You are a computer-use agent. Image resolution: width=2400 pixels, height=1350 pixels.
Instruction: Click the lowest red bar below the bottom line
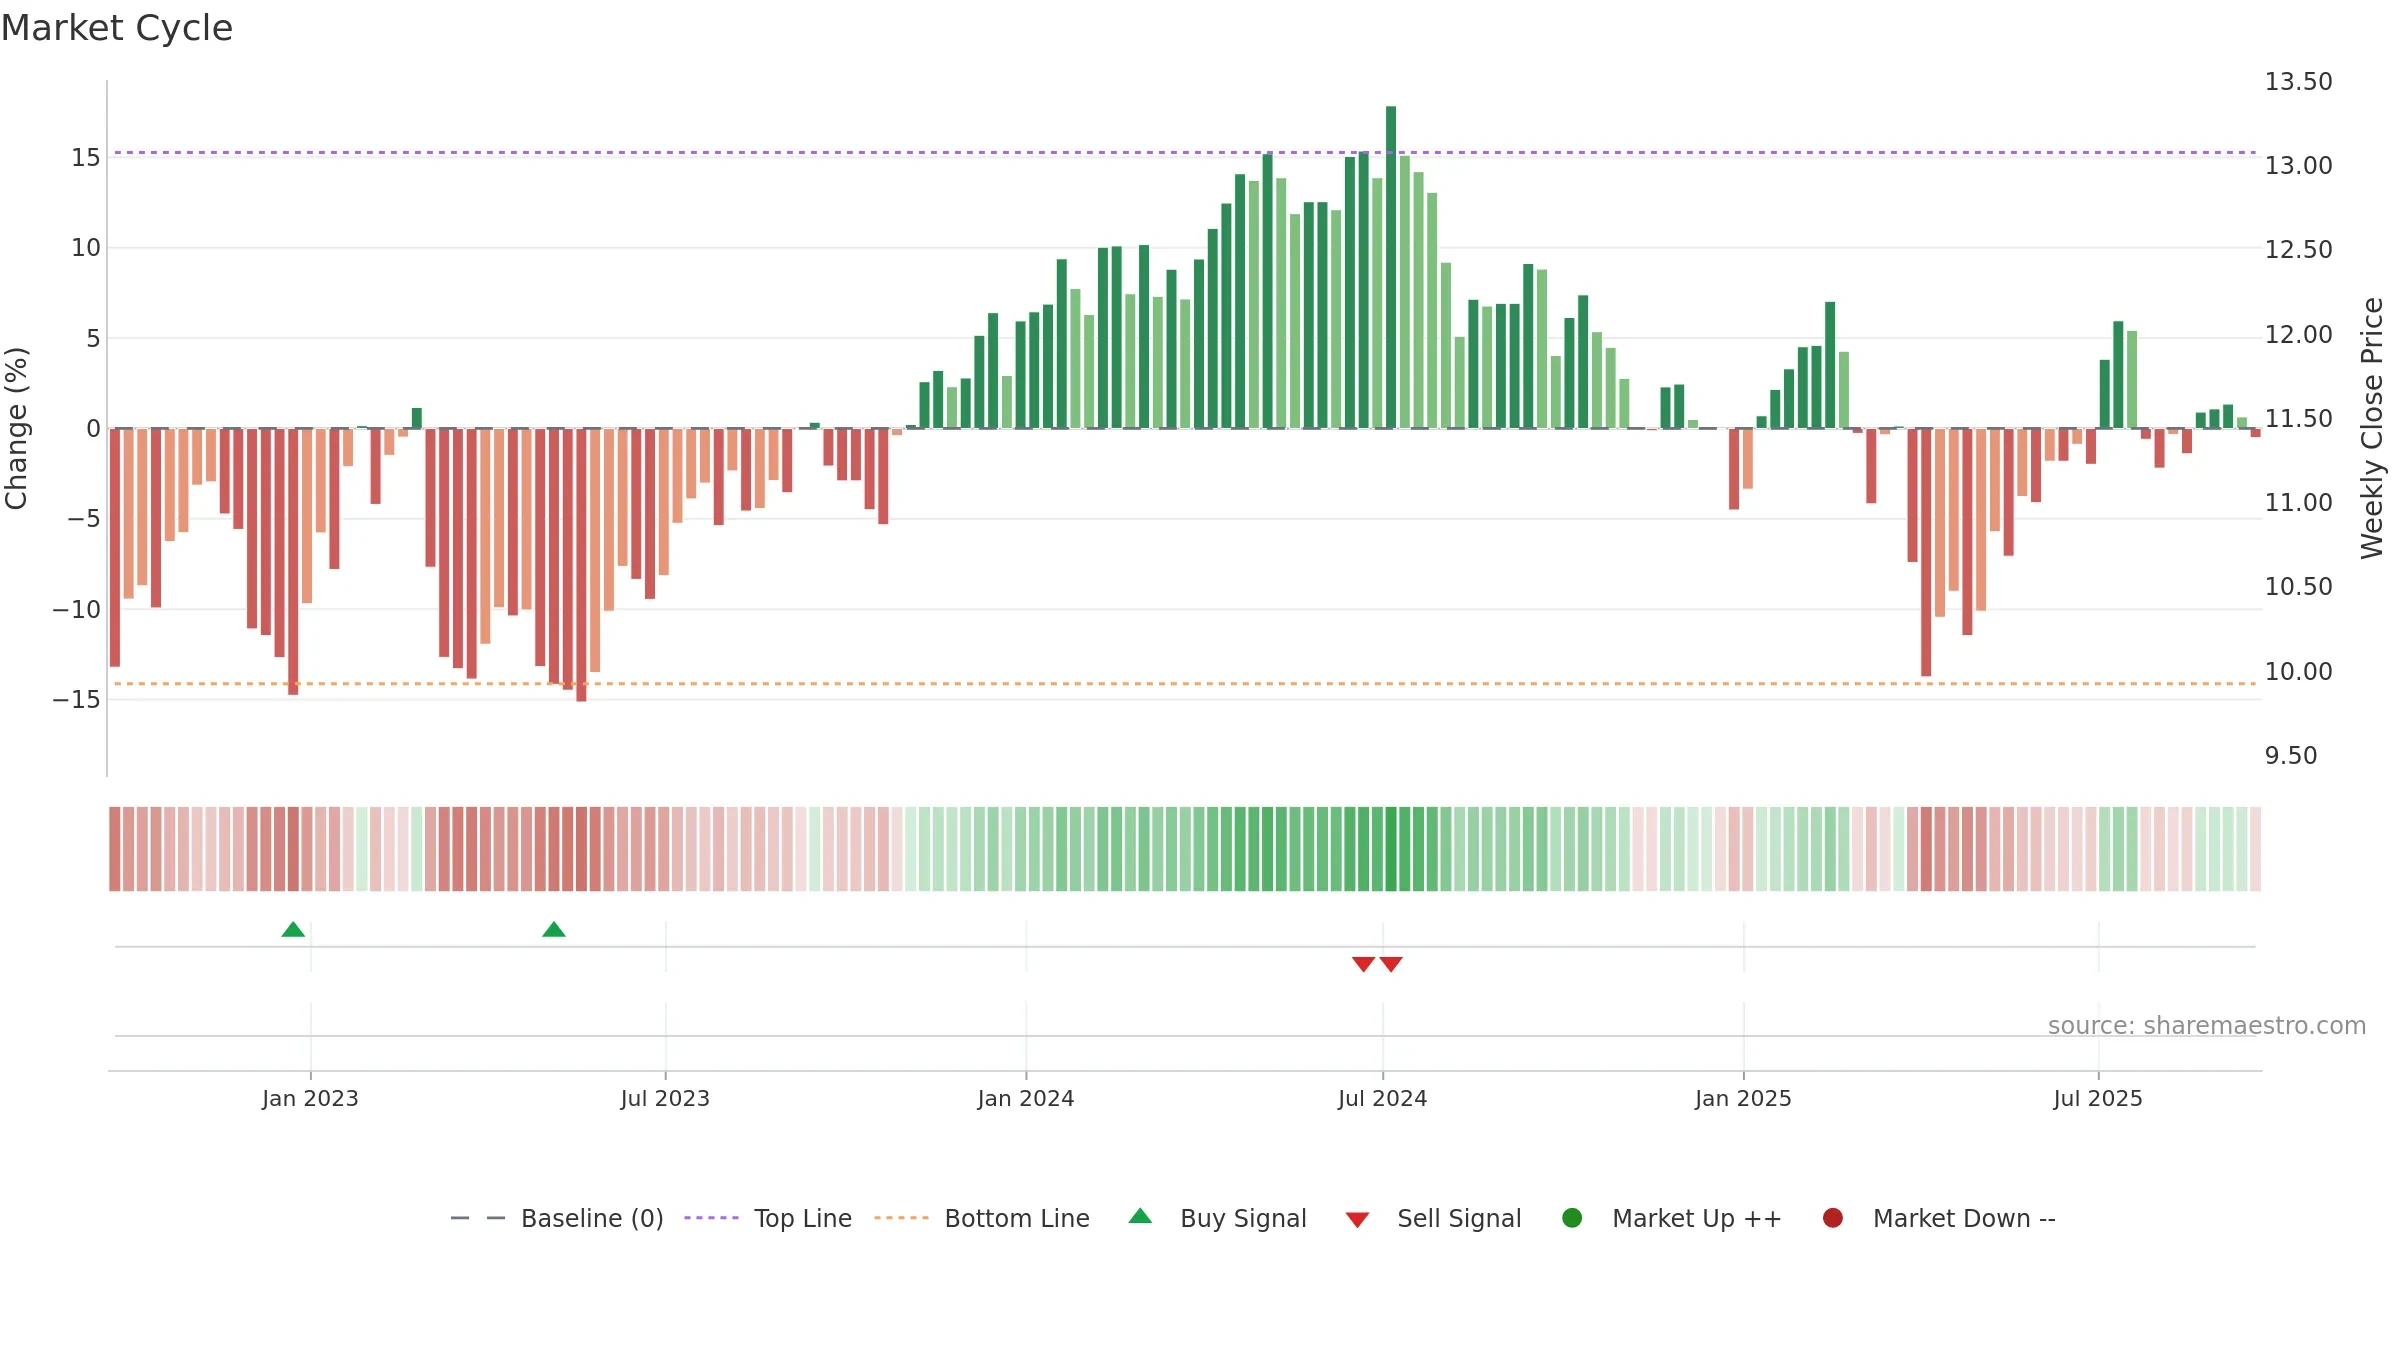coord(581,565)
